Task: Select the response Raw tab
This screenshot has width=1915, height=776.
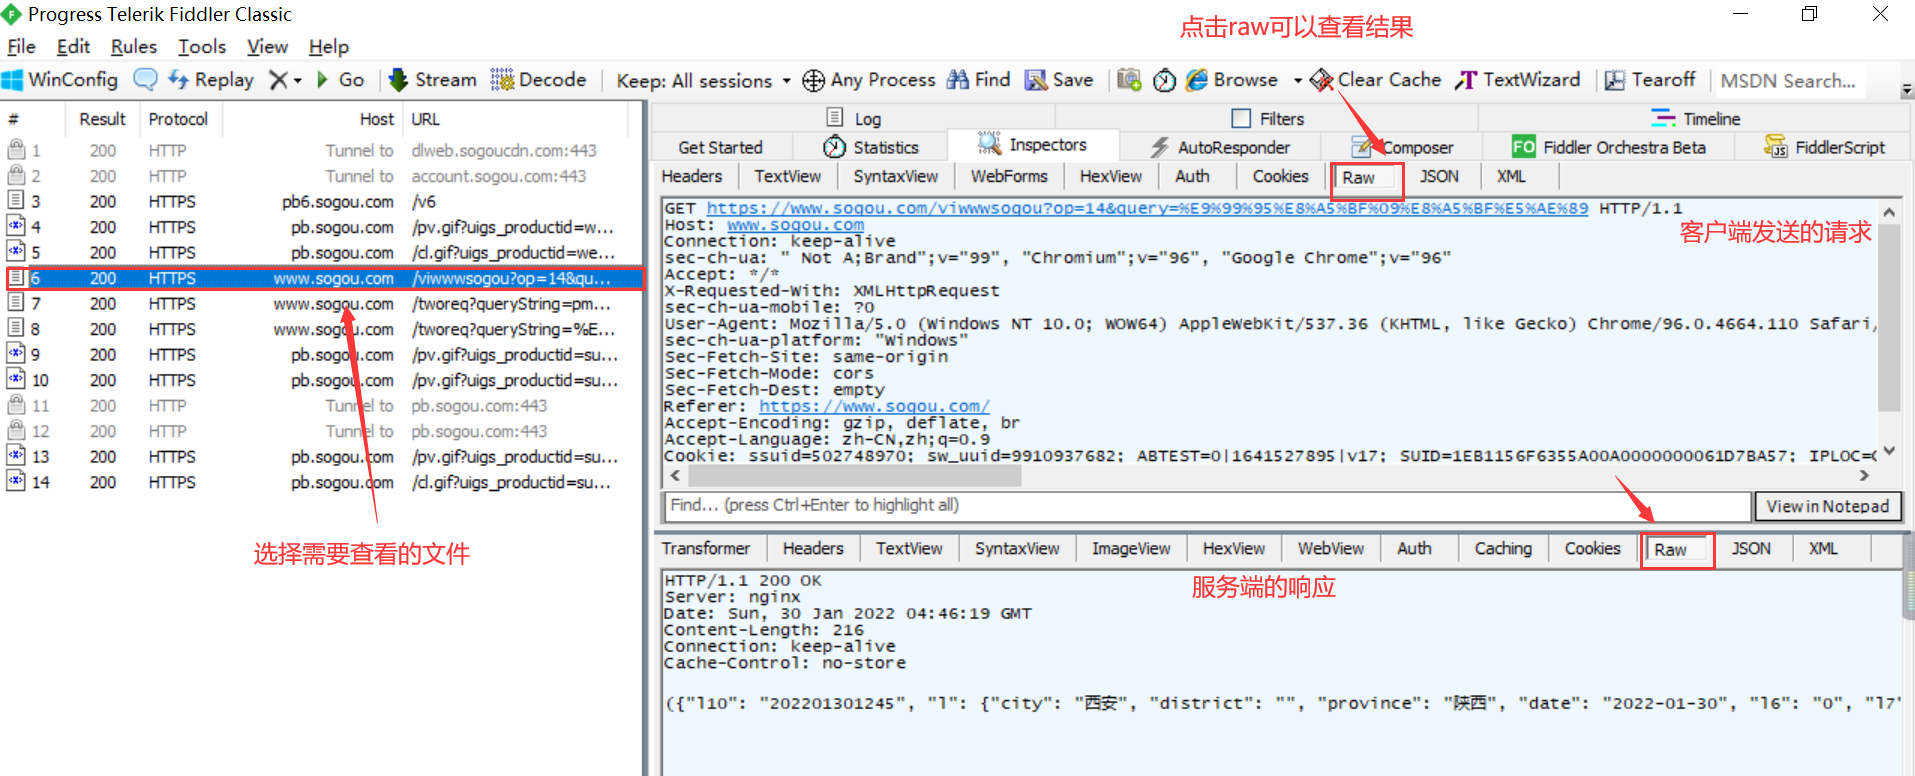Action: click(x=1677, y=550)
